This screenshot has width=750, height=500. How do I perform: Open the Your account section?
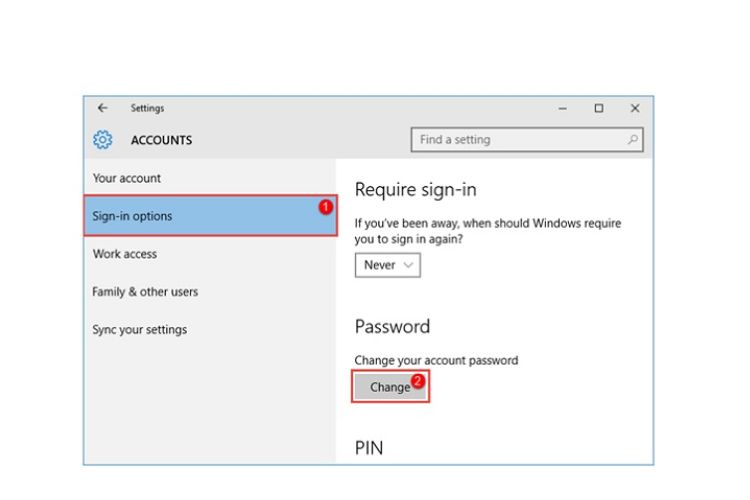pos(127,178)
